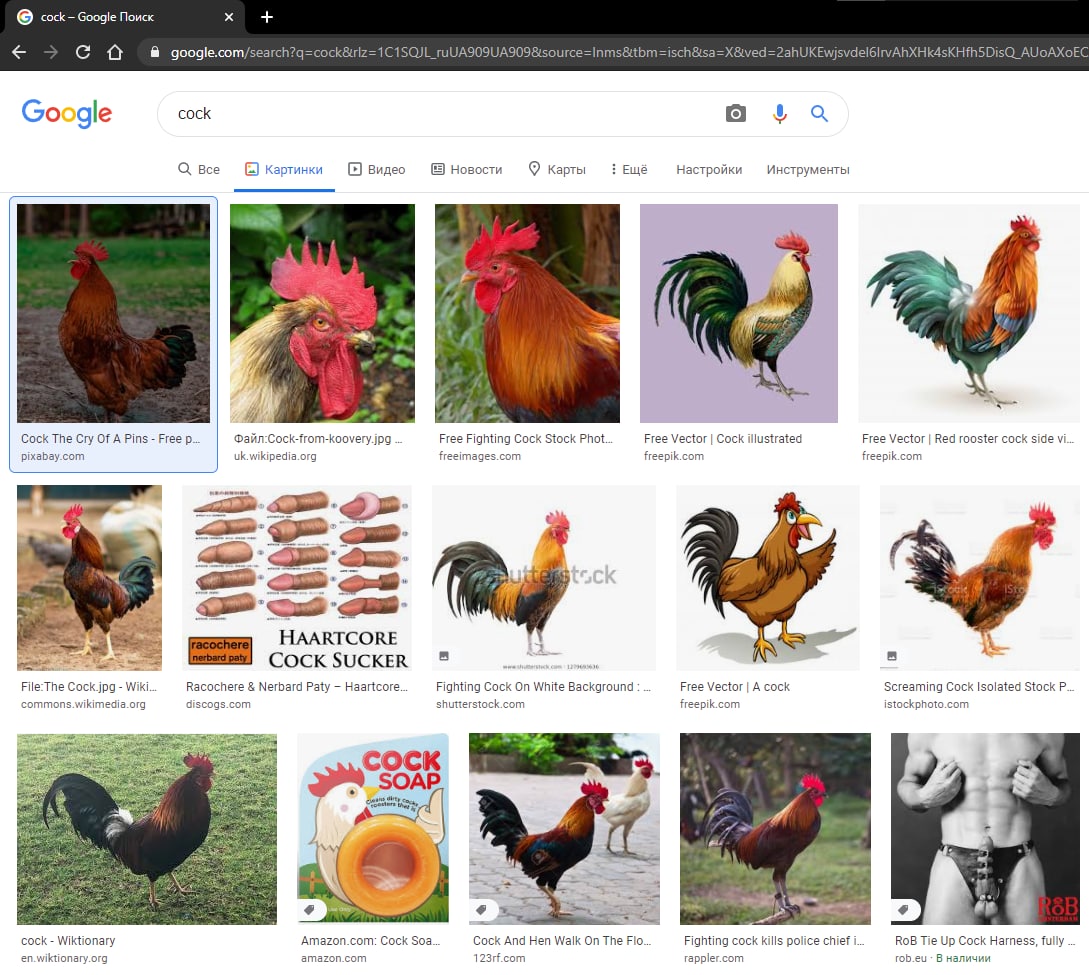
Task: Click 'Fighting Cock On White Background' caption
Action: (x=543, y=687)
